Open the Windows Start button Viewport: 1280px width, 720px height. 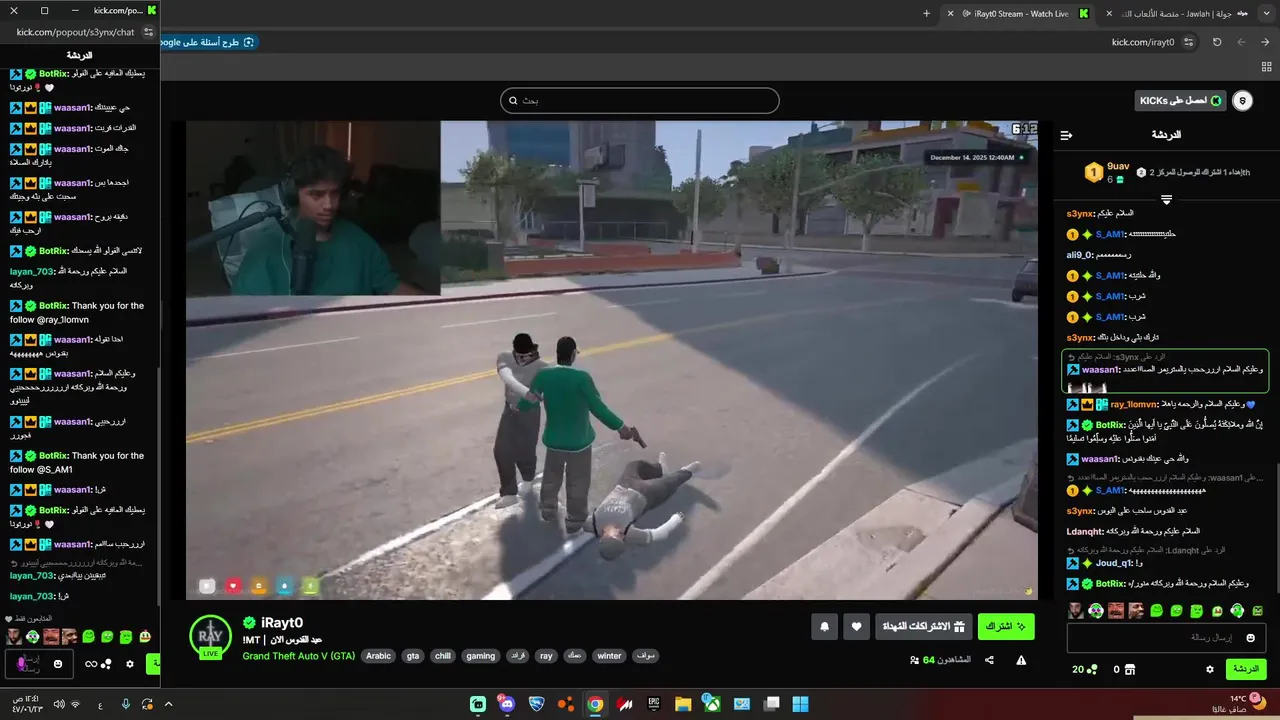(x=800, y=704)
